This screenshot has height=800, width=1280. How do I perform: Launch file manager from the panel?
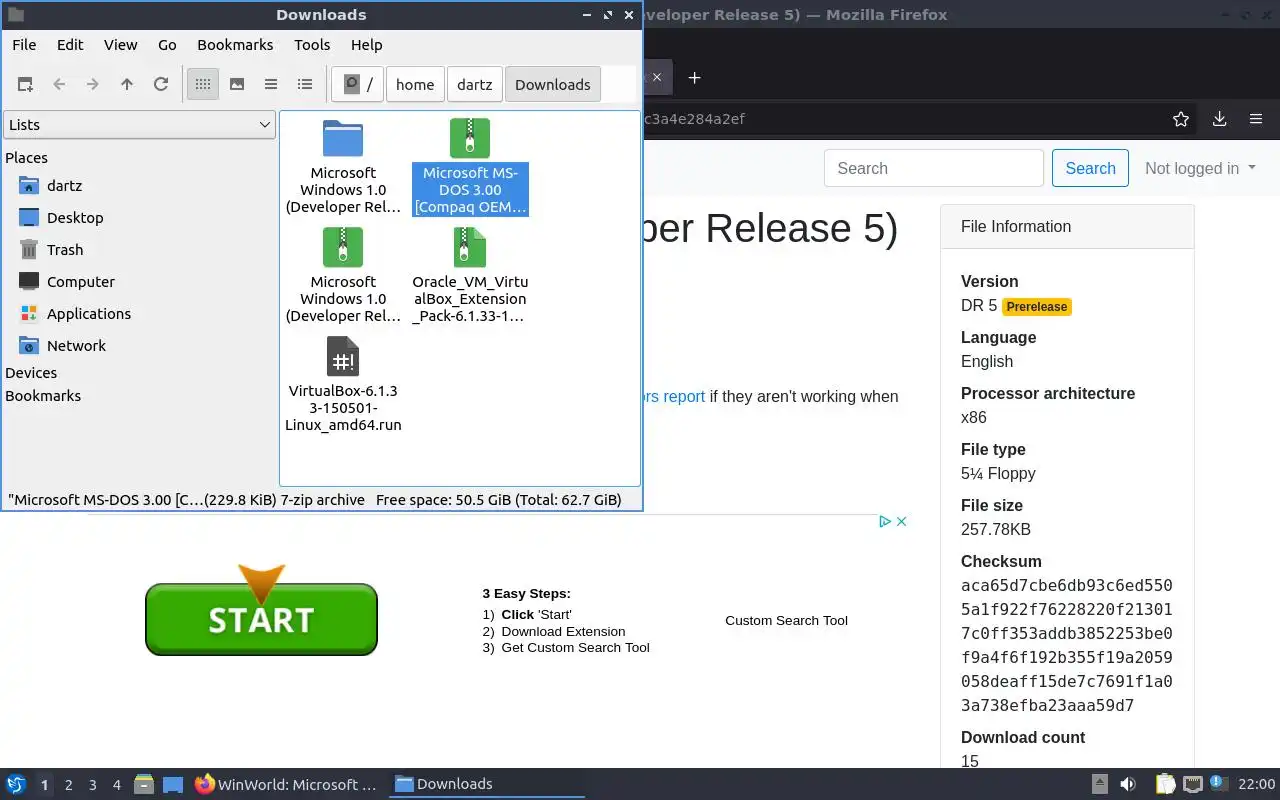[x=144, y=784]
